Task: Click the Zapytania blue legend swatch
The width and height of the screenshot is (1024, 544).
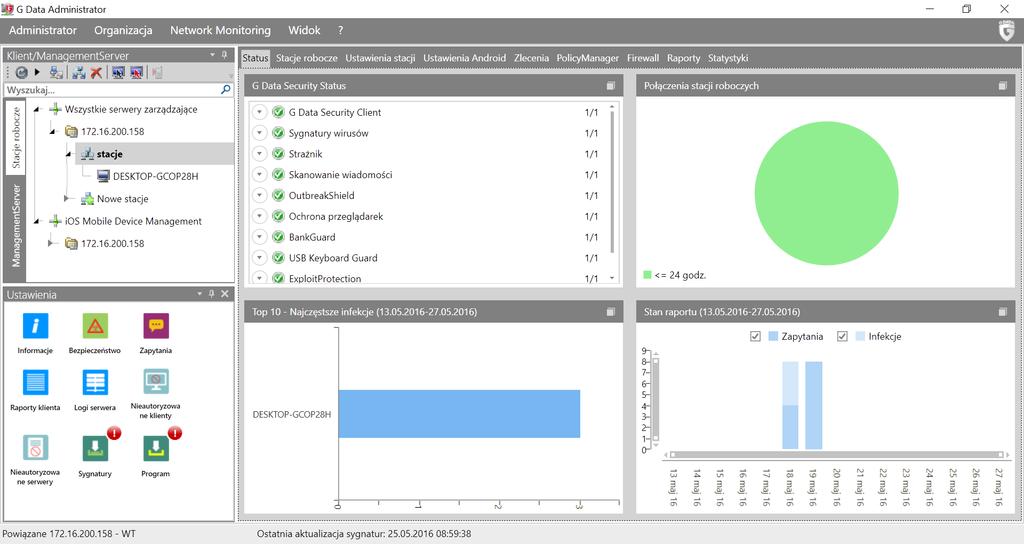Action: (x=773, y=336)
